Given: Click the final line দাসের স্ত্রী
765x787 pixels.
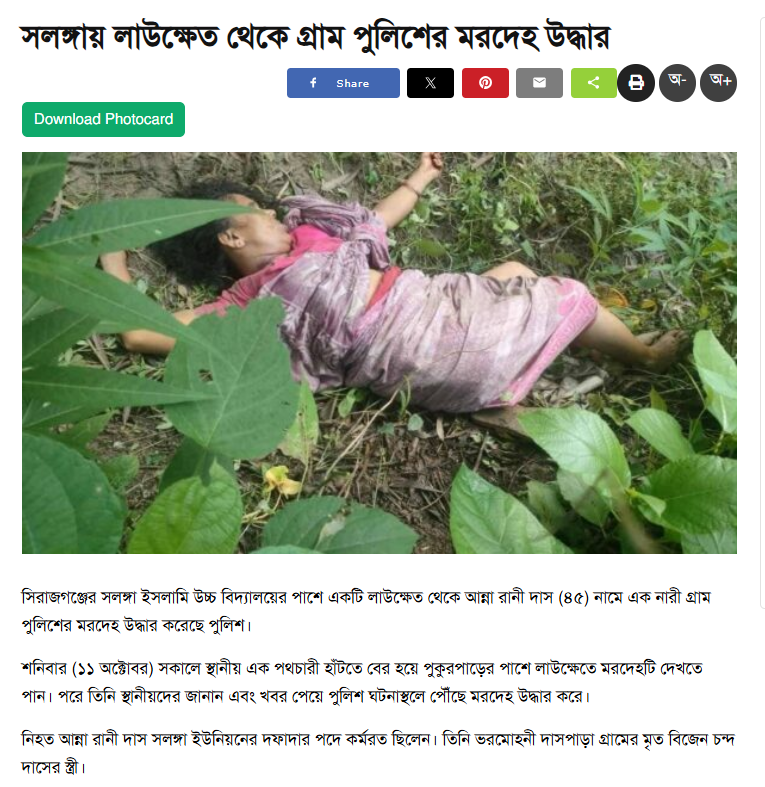Looking at the screenshot, I should [53, 768].
